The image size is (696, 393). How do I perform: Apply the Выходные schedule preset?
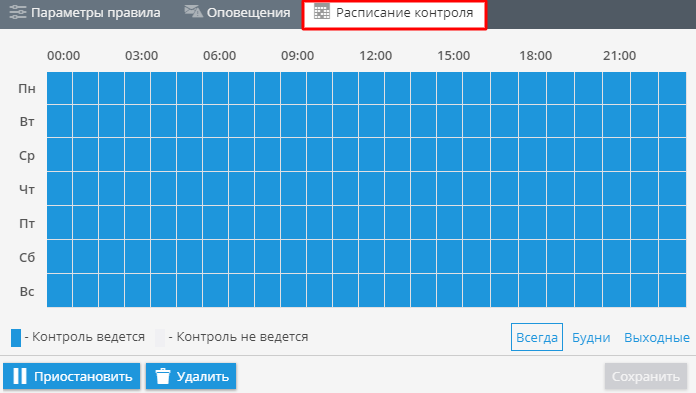click(x=656, y=337)
